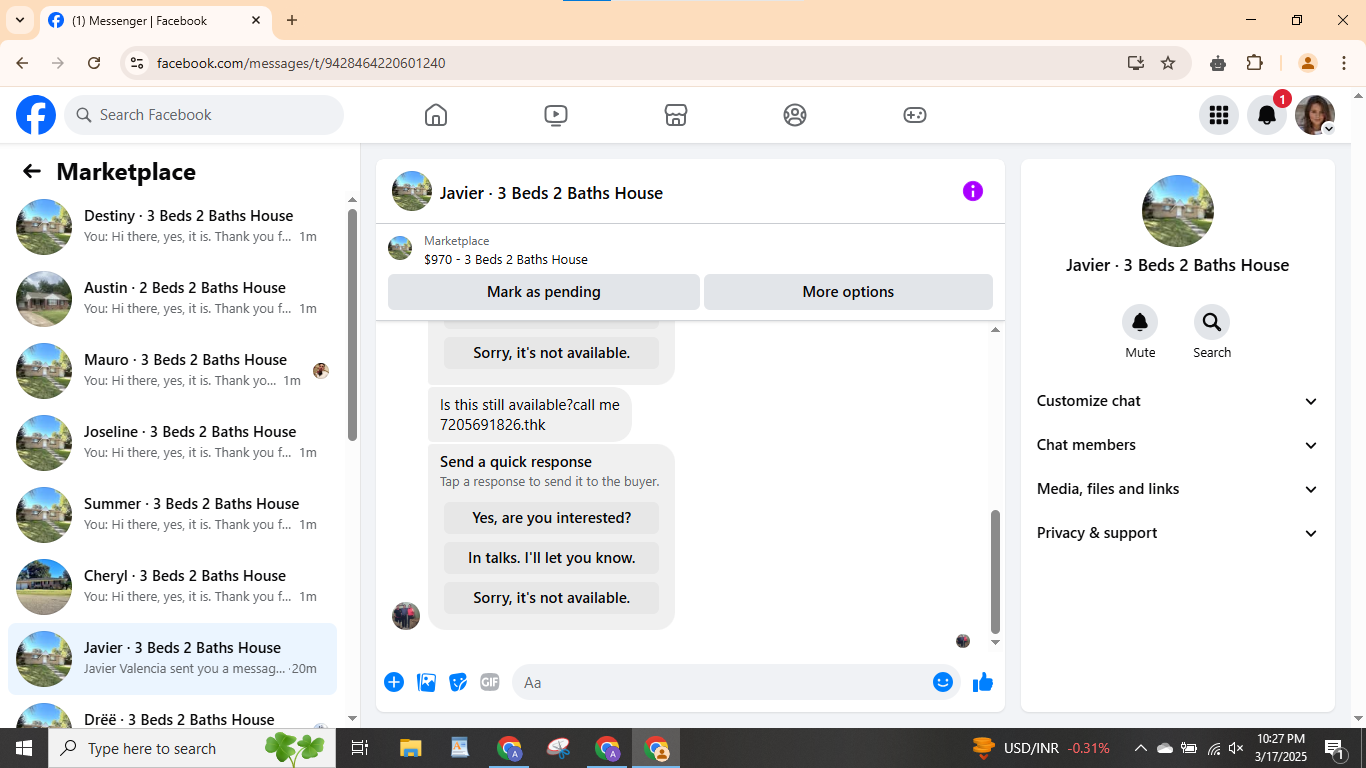Expand Media, files and links section
The image size is (1366, 768).
[1178, 489]
